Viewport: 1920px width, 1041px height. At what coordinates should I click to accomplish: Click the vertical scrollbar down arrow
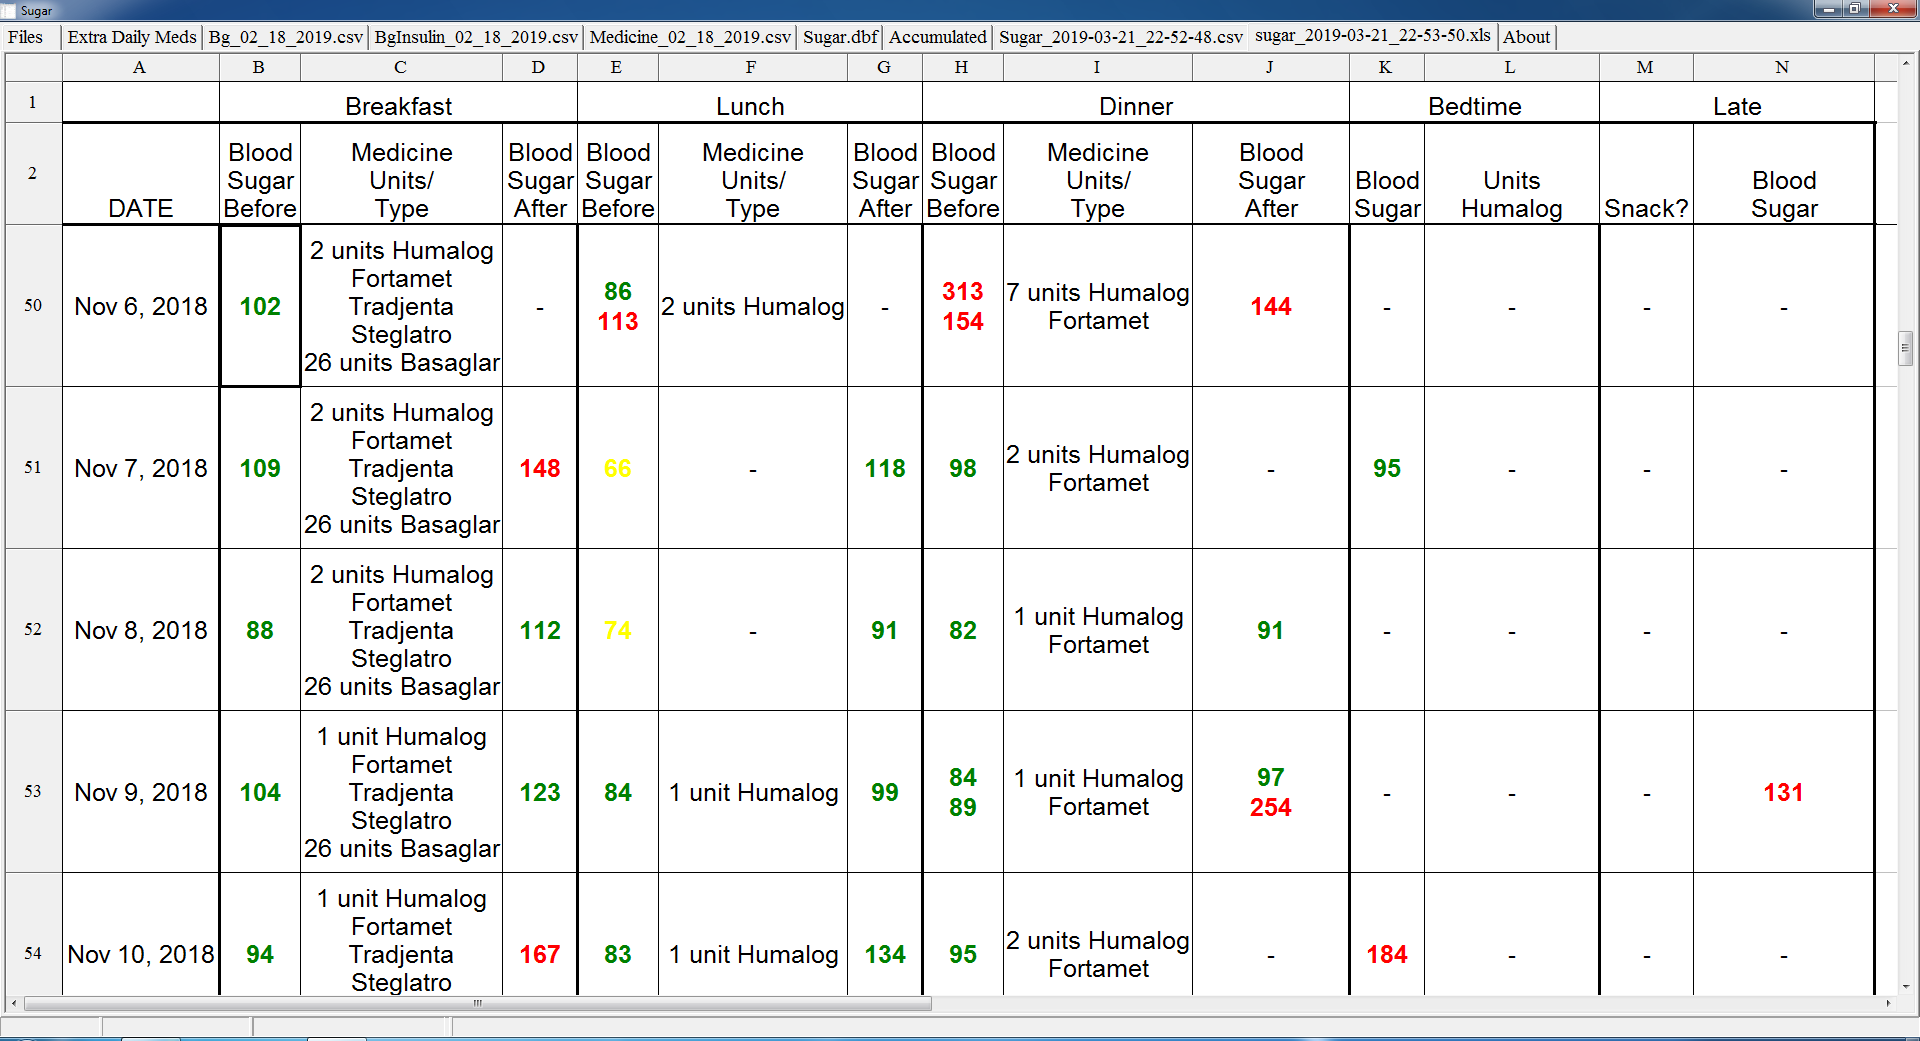point(1906,987)
